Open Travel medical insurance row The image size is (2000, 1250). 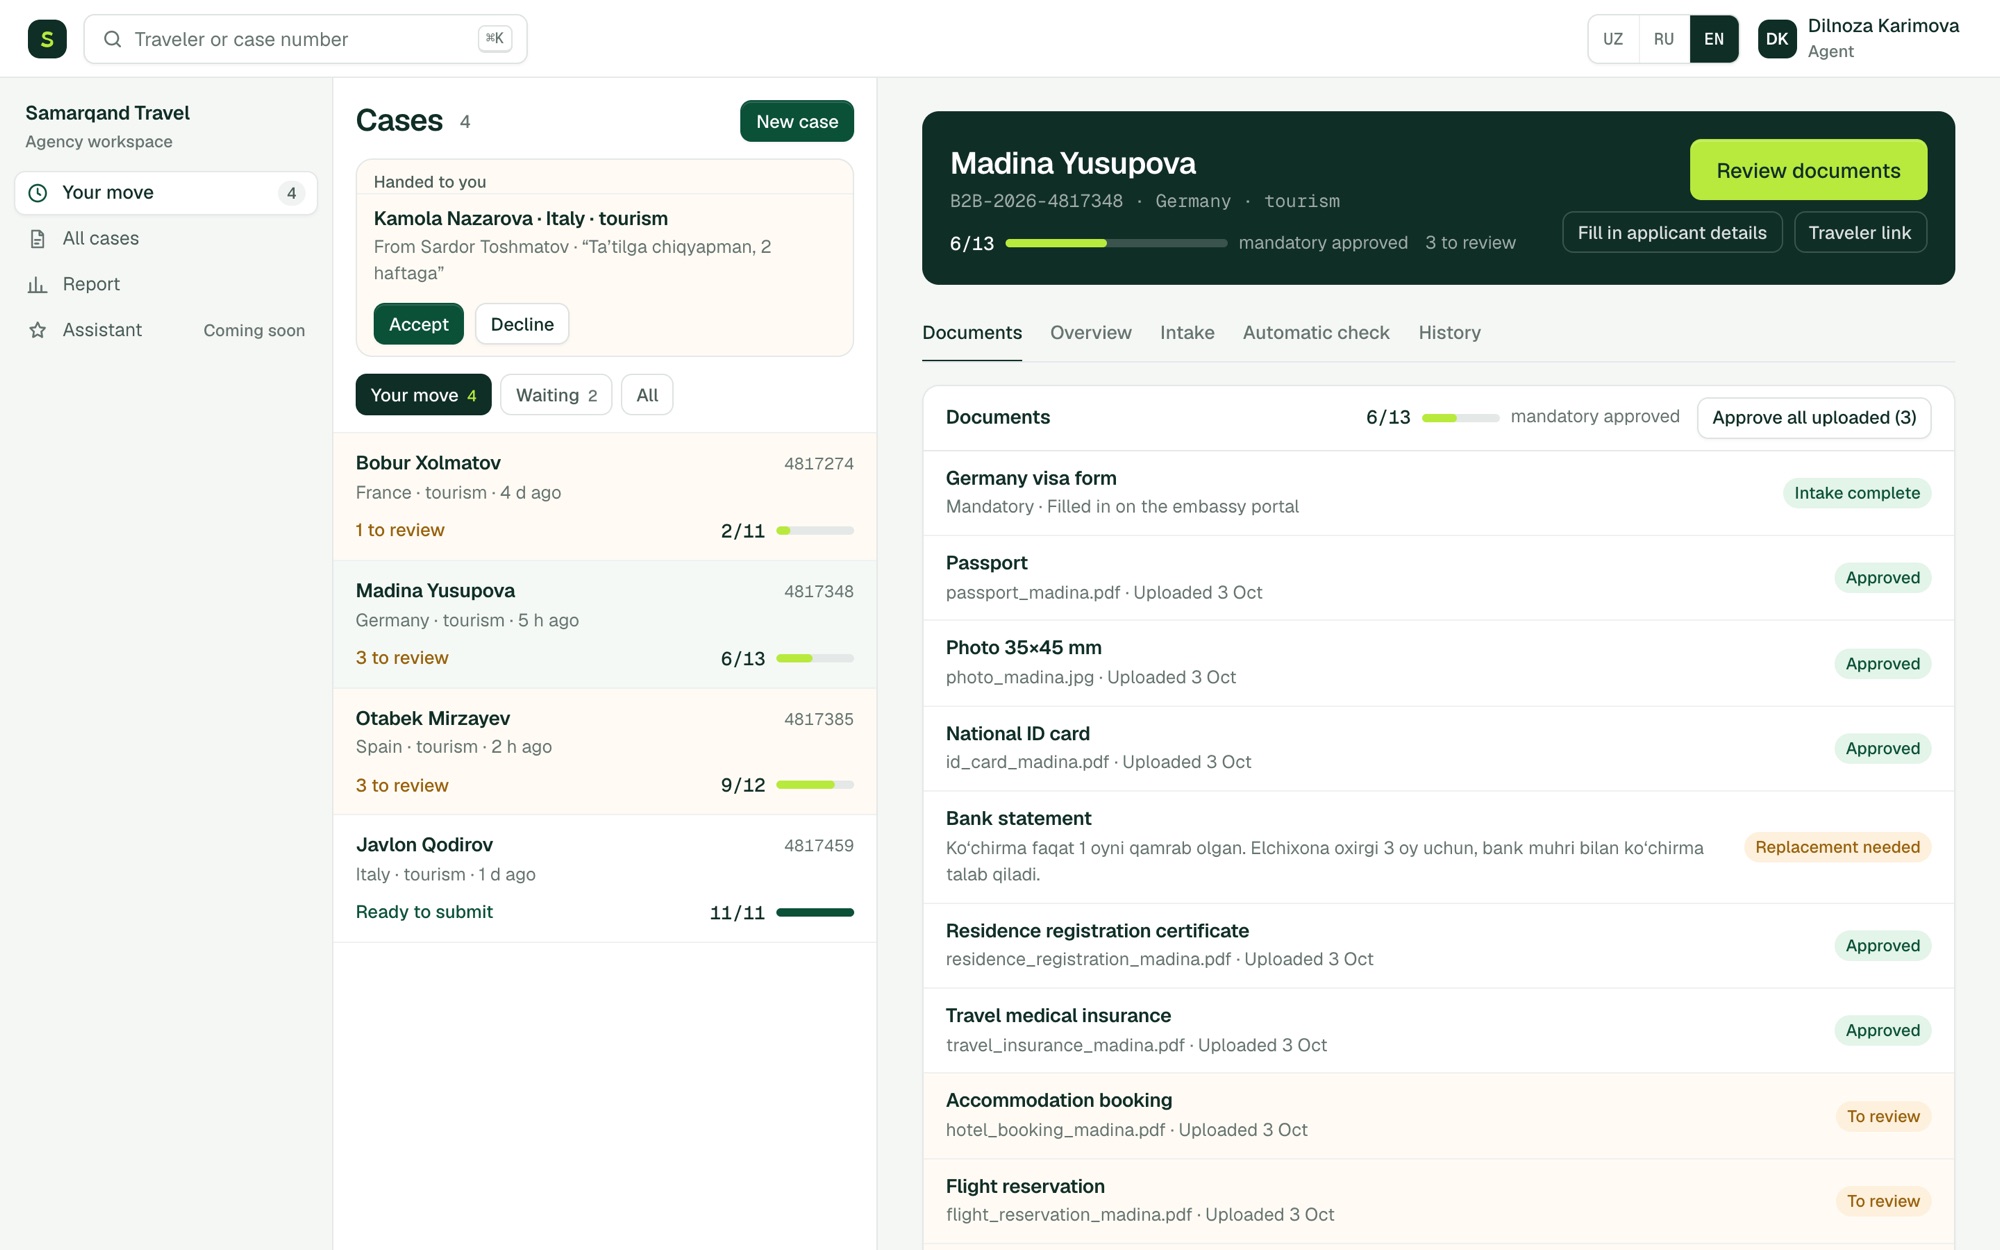click(1438, 1030)
